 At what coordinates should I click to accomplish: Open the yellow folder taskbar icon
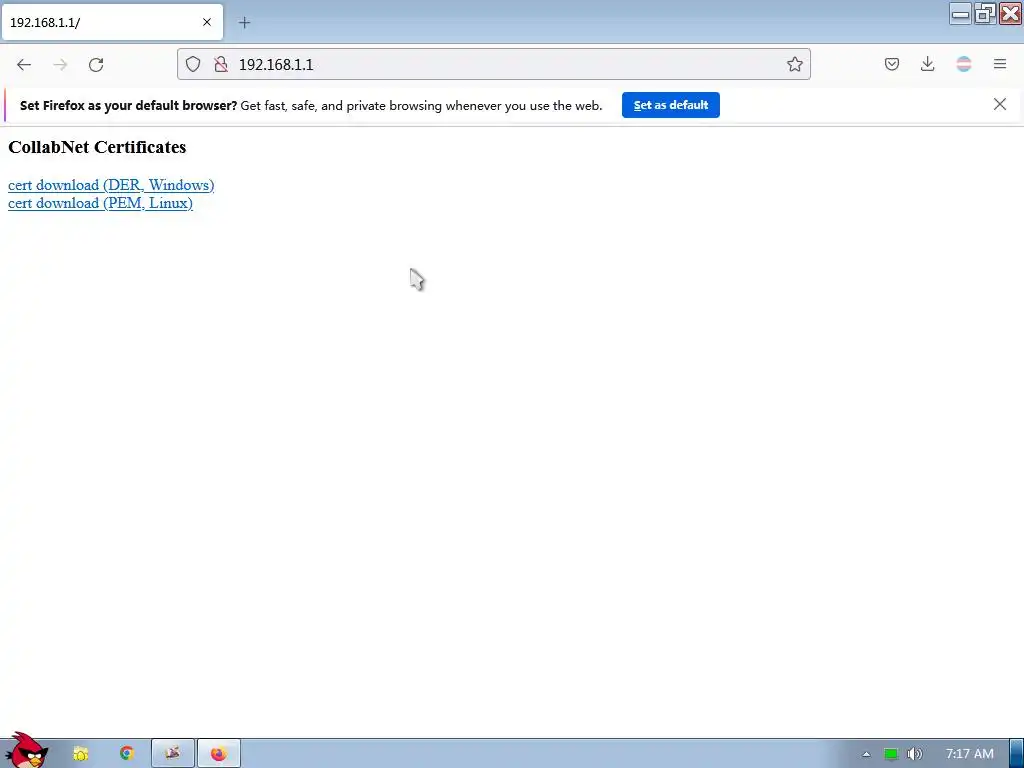point(80,754)
